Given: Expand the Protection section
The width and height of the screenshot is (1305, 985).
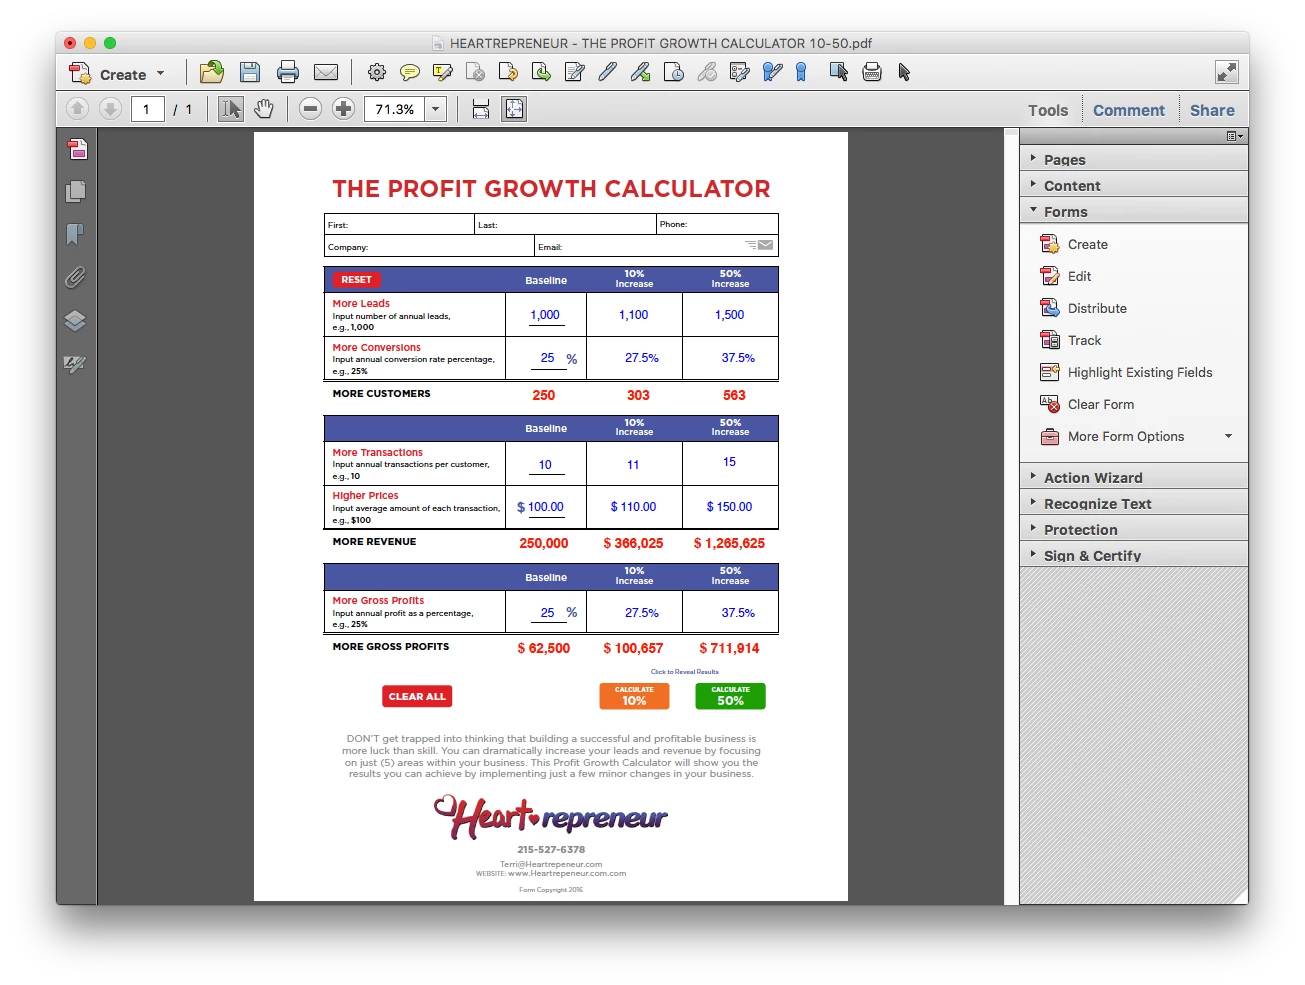Looking at the screenshot, I should click(x=1134, y=529).
